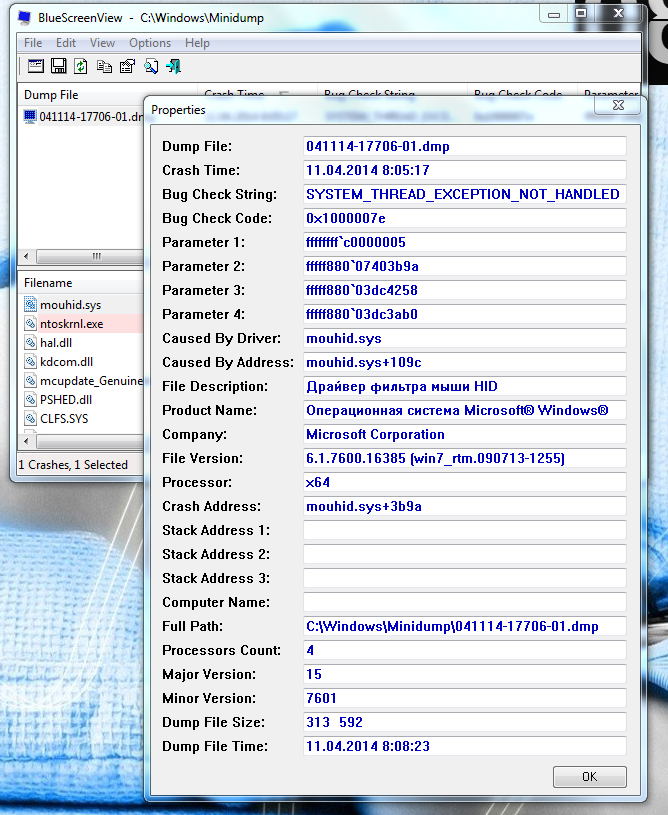Select the ntoskrnl.exe row

click(71, 324)
